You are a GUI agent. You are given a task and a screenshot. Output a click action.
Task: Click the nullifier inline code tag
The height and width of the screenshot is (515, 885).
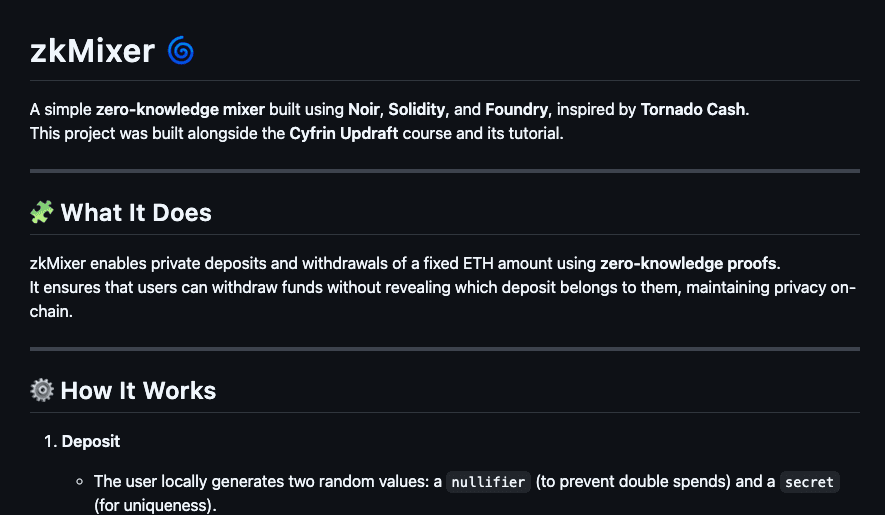point(488,482)
